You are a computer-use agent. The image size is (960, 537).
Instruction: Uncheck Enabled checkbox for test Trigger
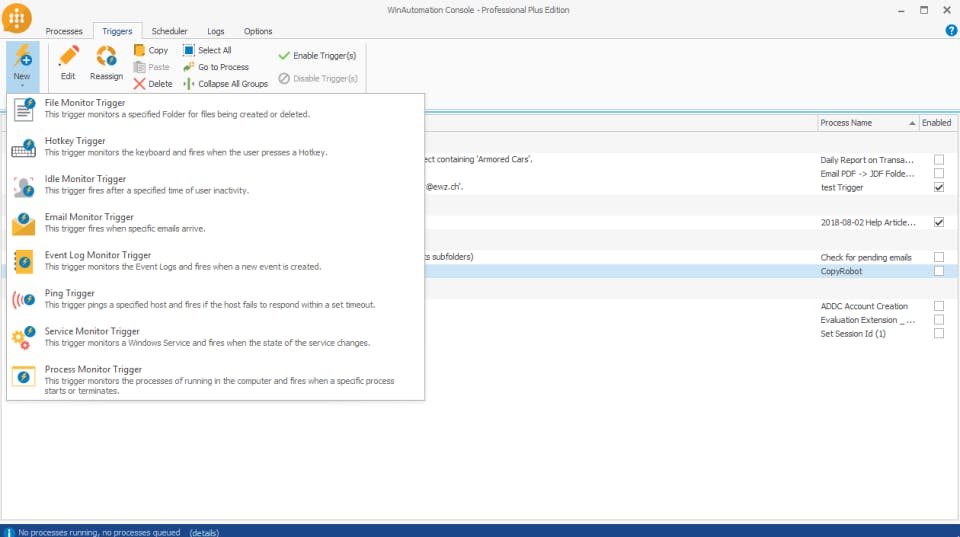click(939, 187)
